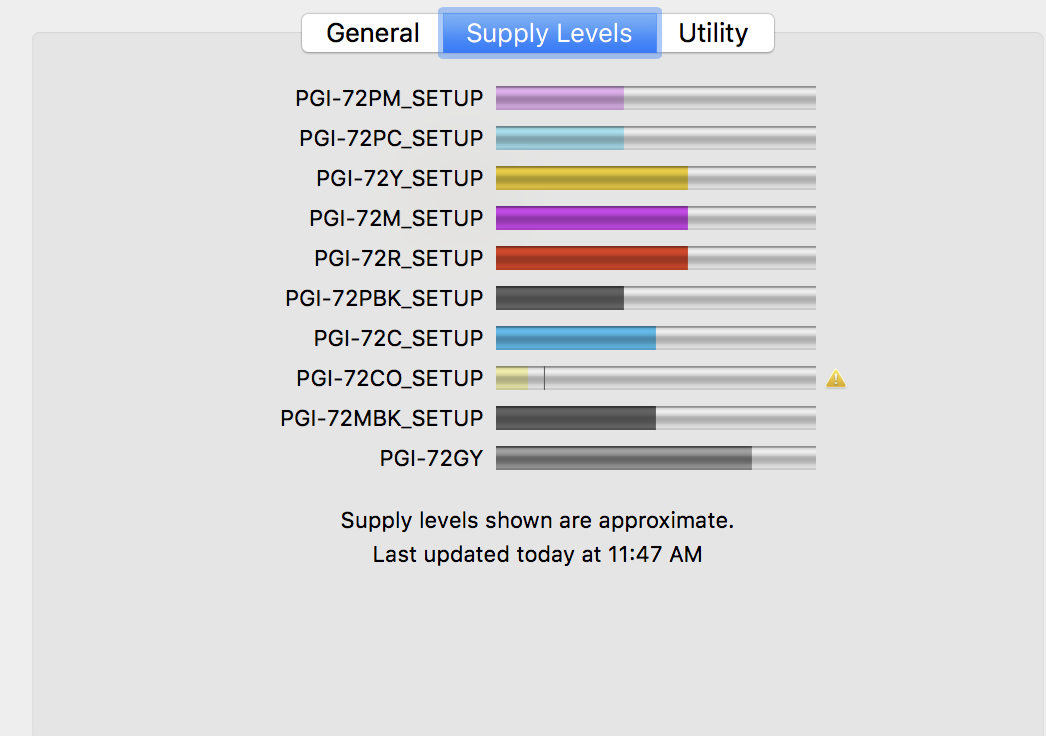Viewport: 1046px width, 736px height.
Task: Select the PGI-72PBK_SETUP photo black gauge
Action: click(560, 298)
